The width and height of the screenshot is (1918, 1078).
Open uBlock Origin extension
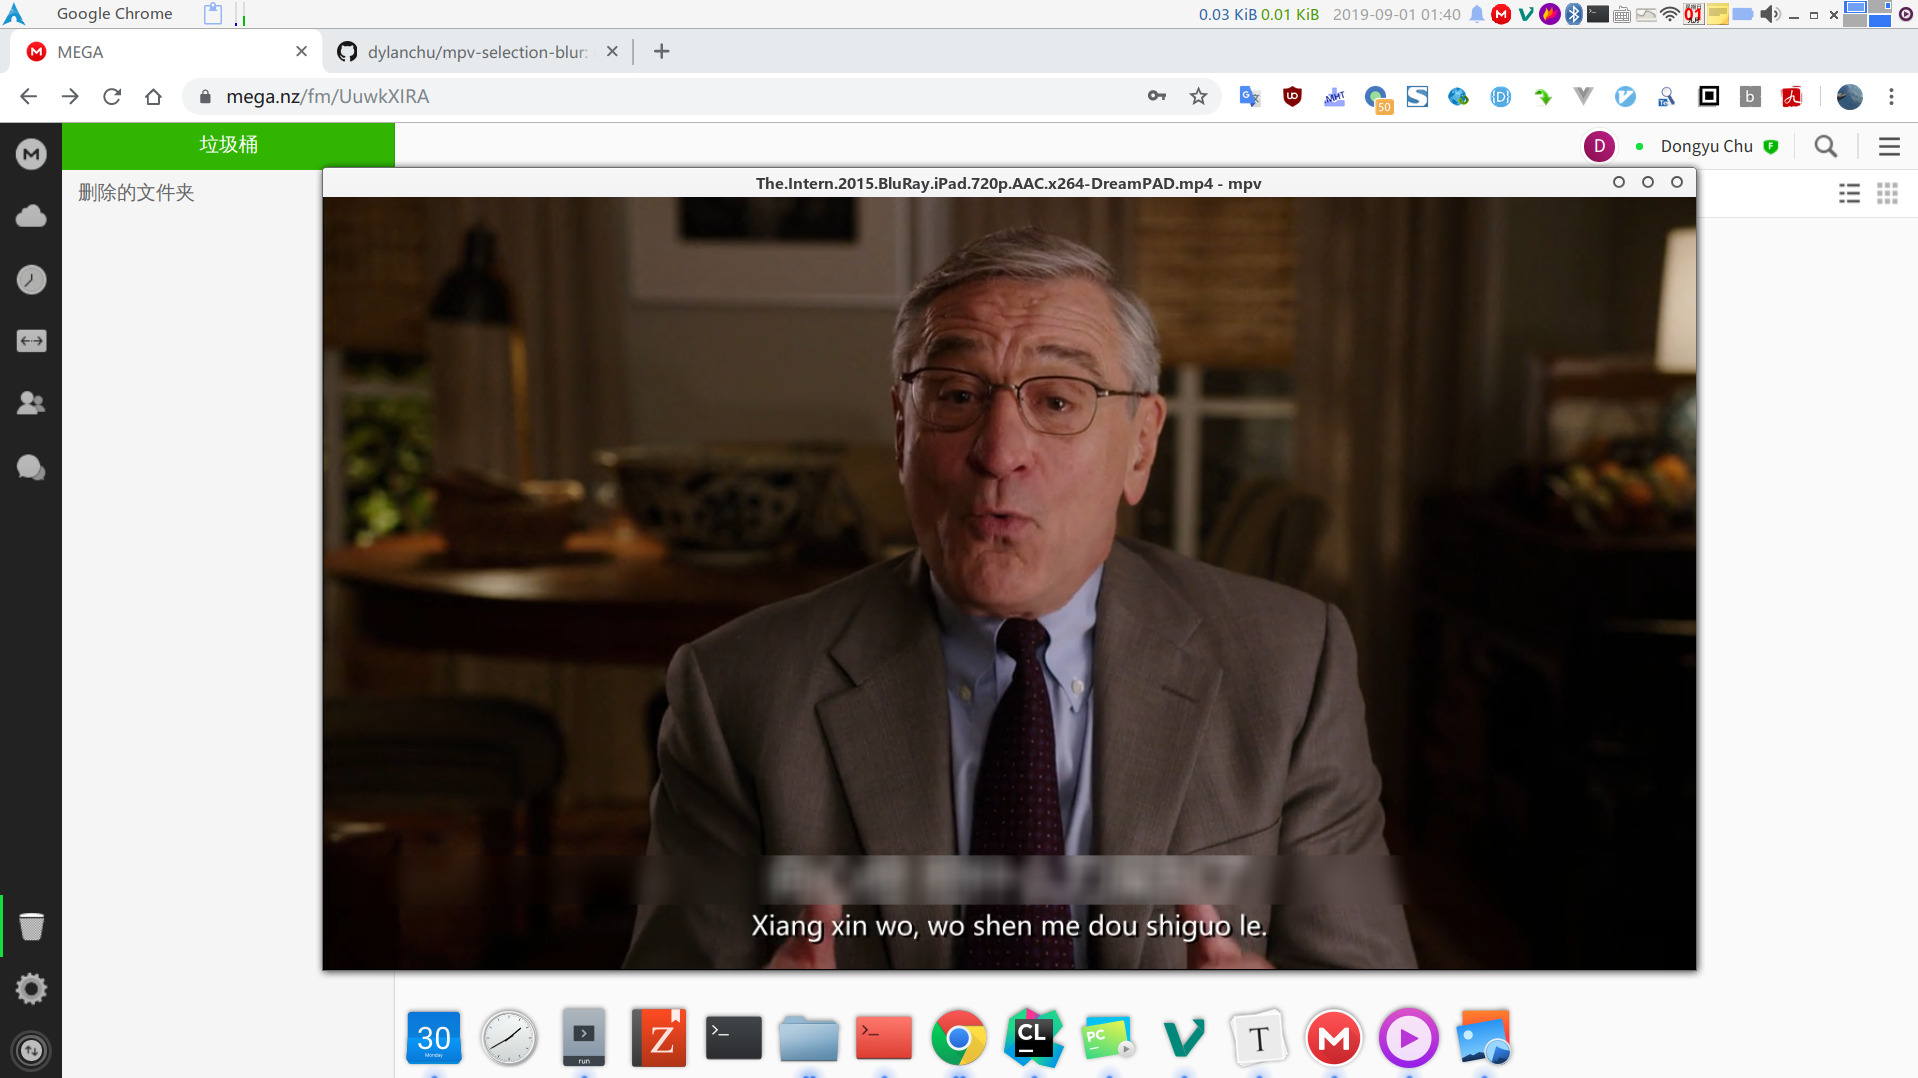(x=1292, y=96)
